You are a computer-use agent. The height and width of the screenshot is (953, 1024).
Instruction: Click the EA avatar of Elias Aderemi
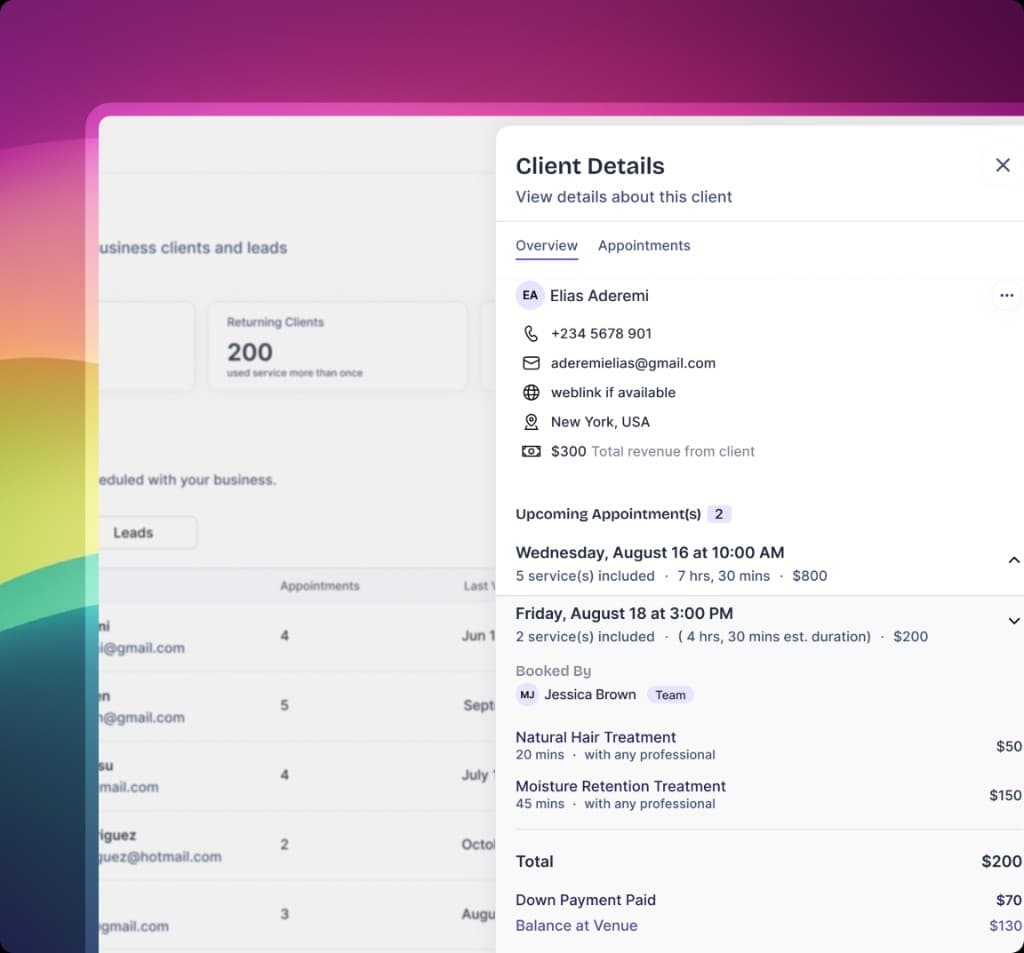pos(530,295)
